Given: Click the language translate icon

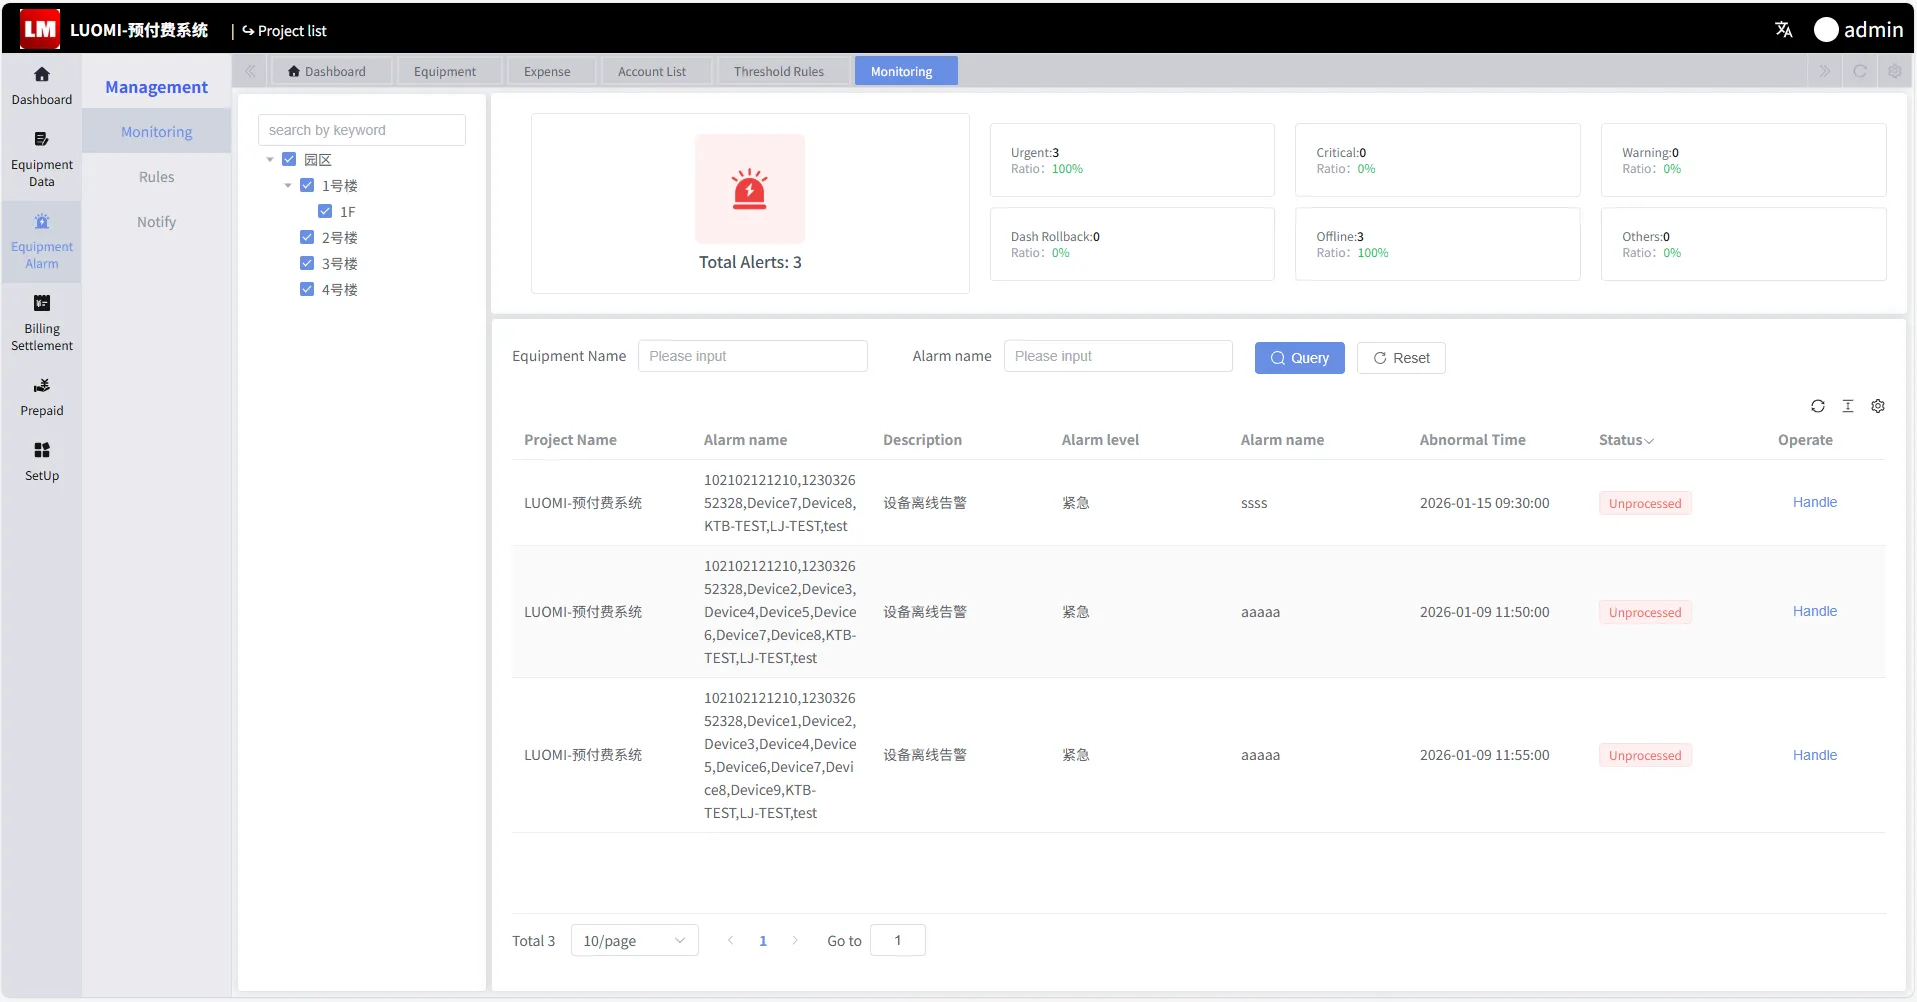Looking at the screenshot, I should tap(1783, 30).
